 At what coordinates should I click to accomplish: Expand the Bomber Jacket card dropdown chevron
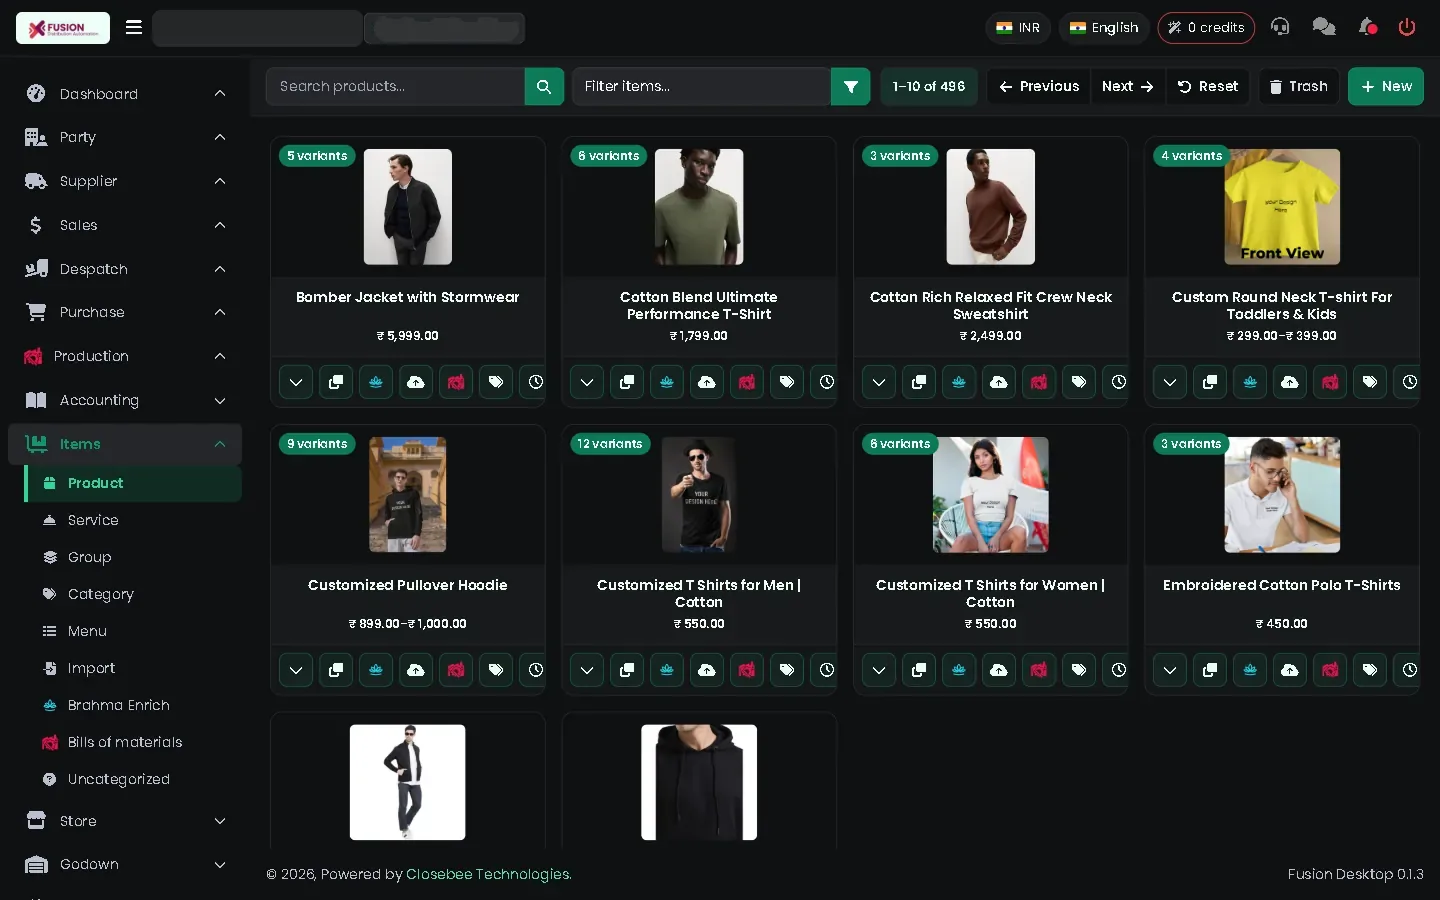[296, 382]
